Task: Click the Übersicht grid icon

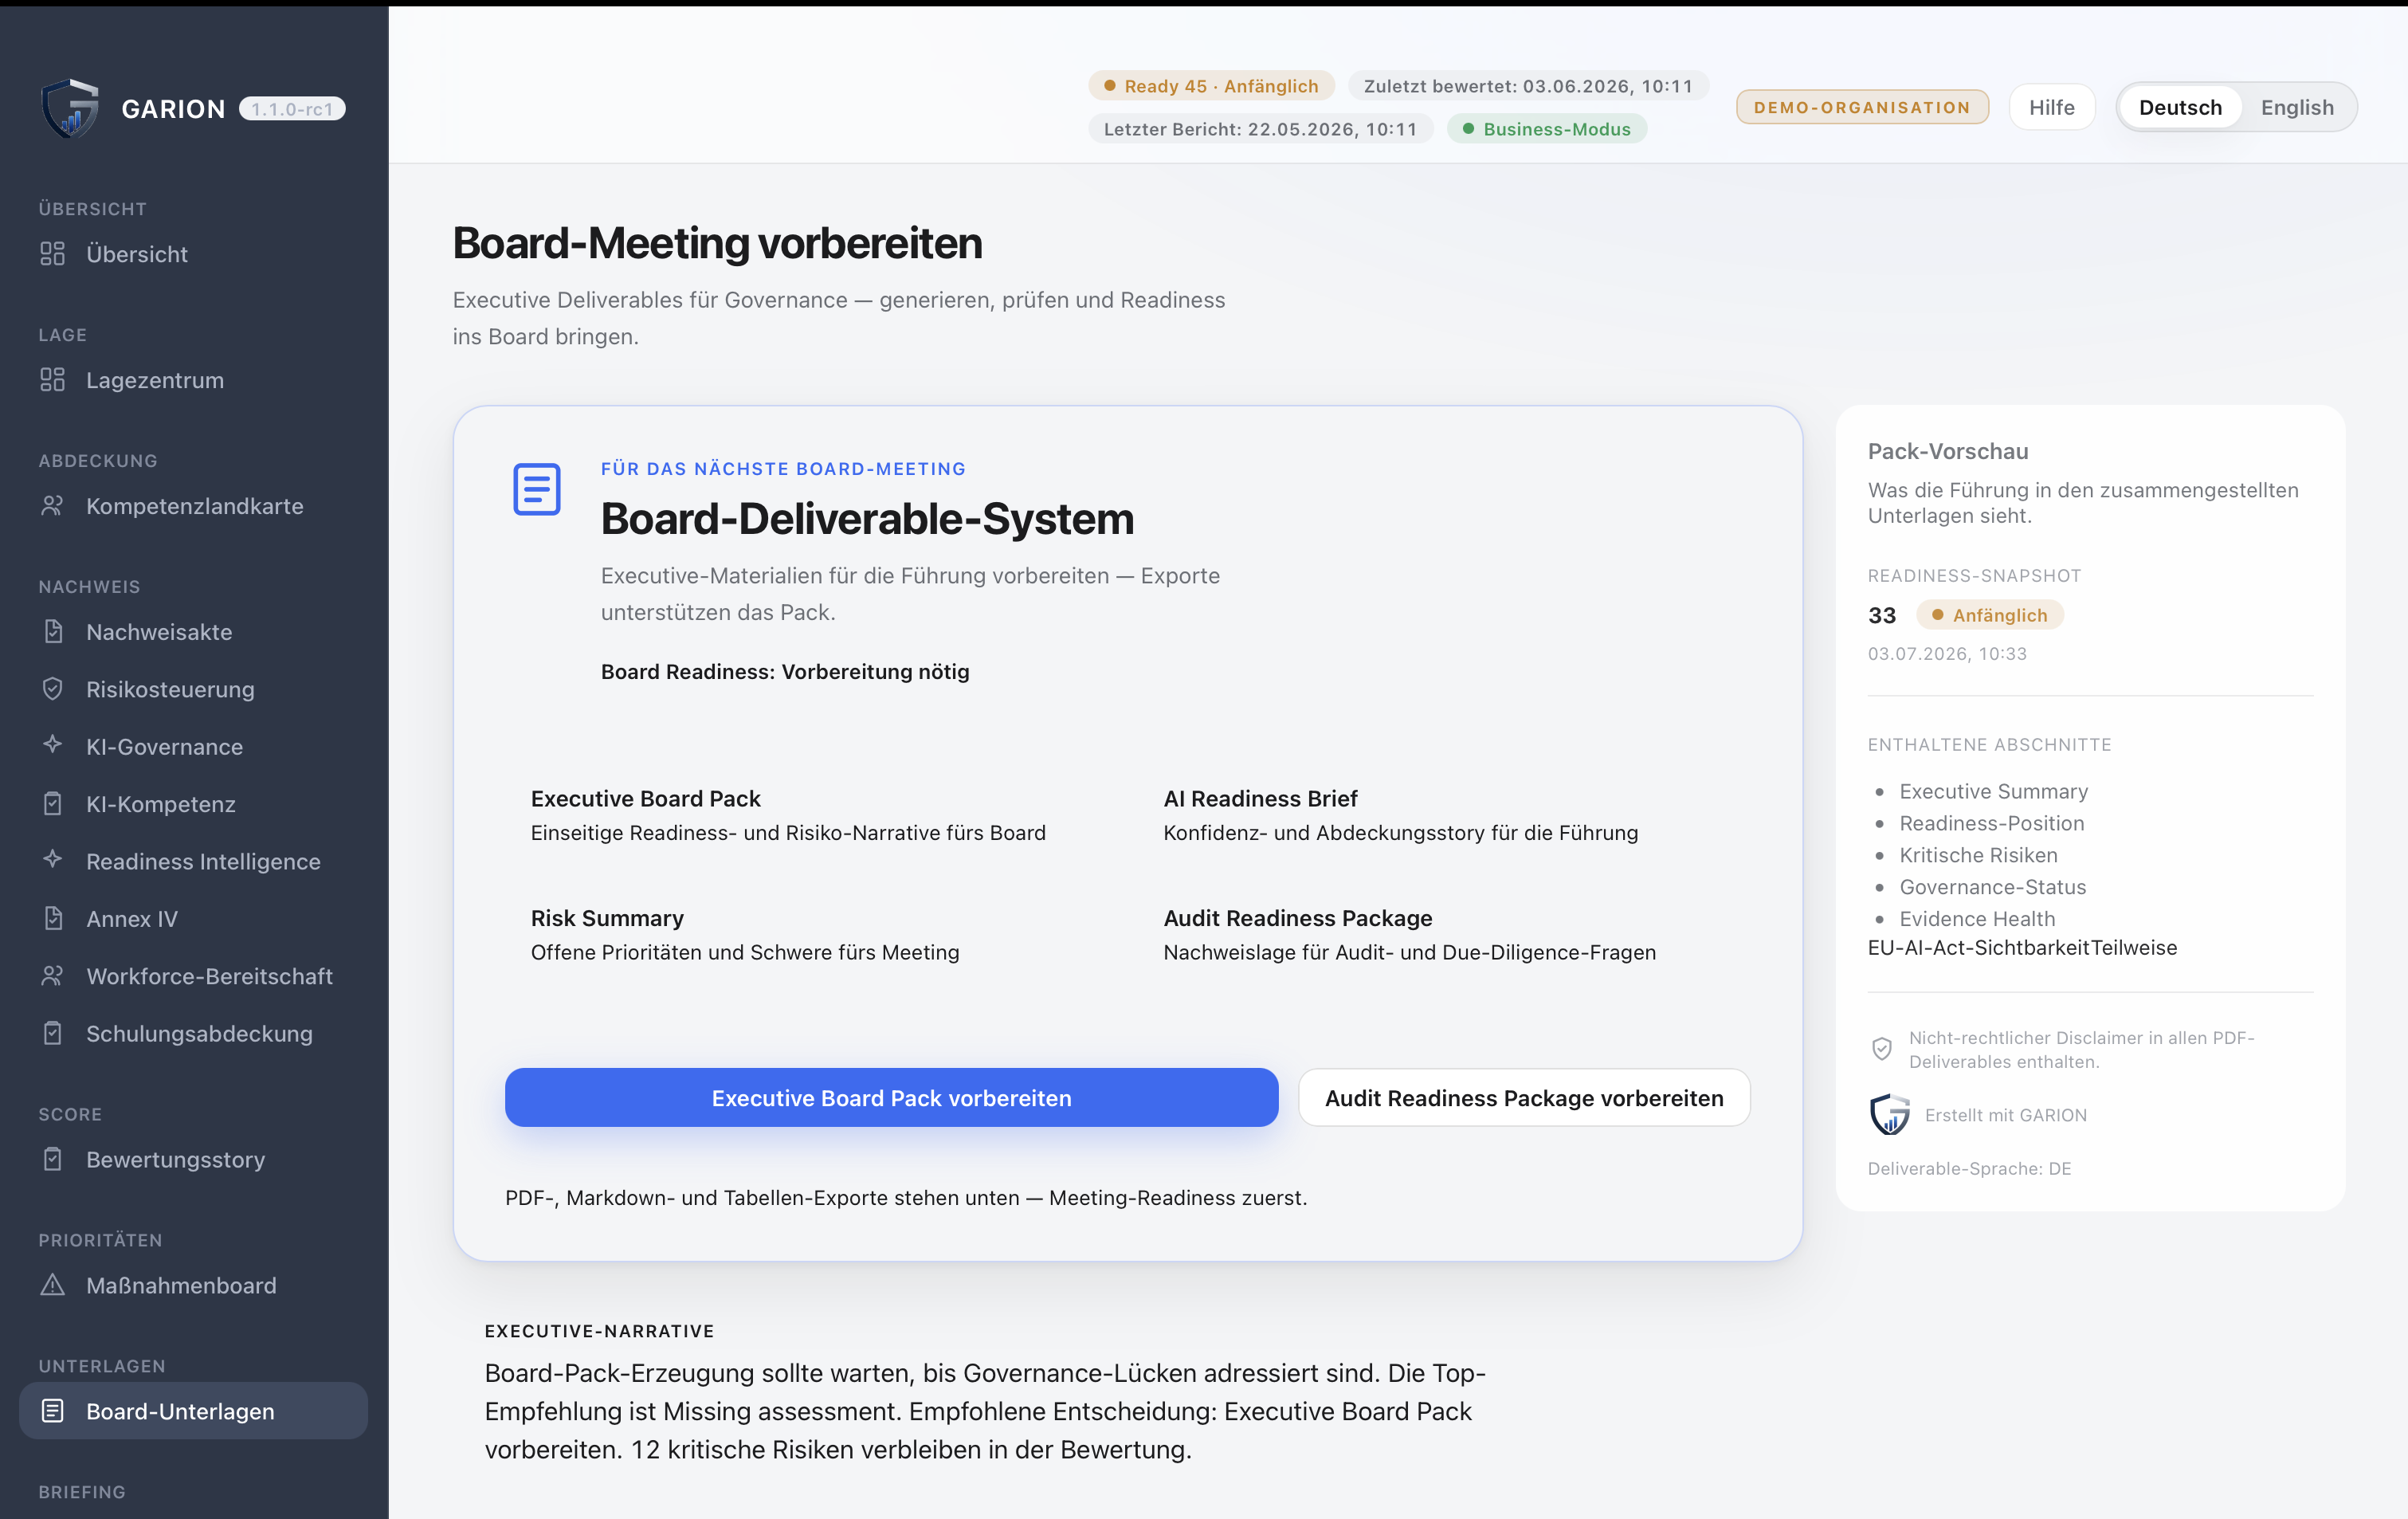Action: pos(52,254)
